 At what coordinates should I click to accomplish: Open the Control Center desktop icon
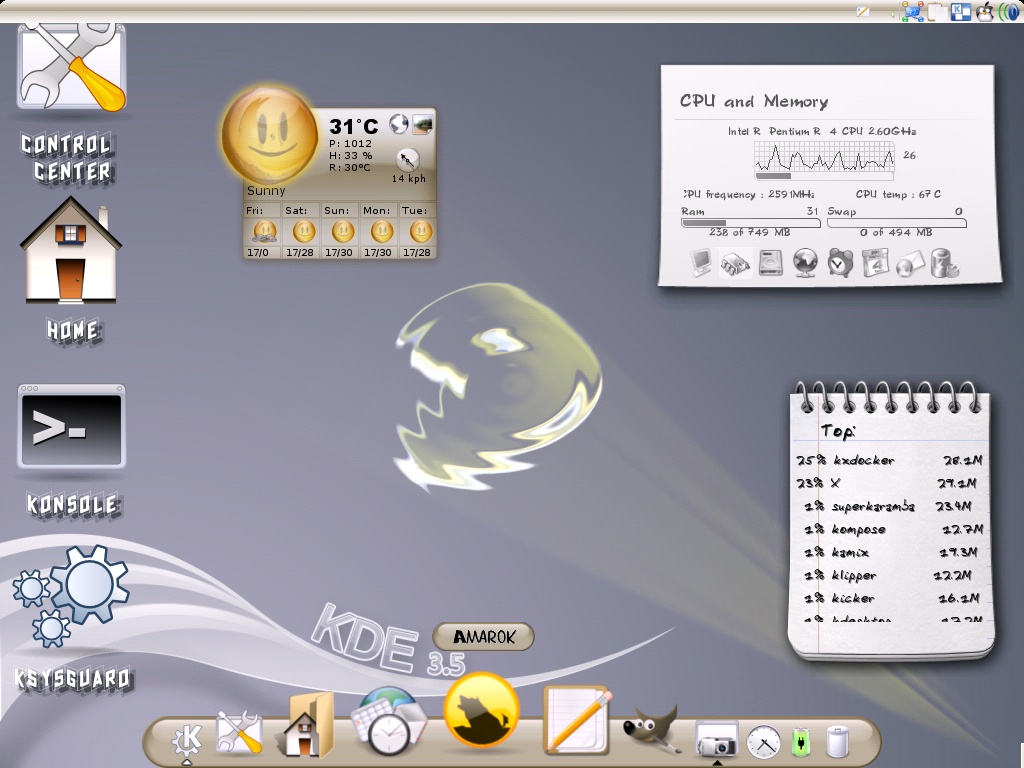pyautogui.click(x=71, y=68)
